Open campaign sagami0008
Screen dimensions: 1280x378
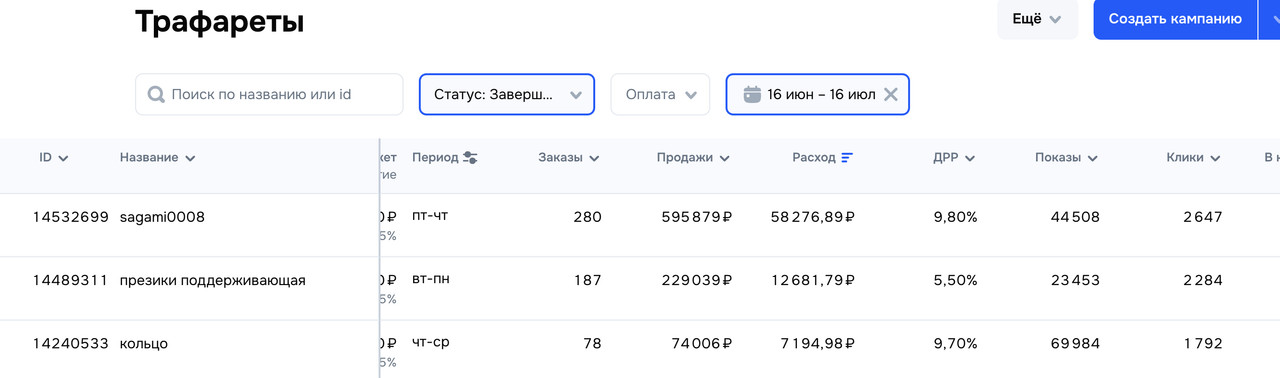162,217
